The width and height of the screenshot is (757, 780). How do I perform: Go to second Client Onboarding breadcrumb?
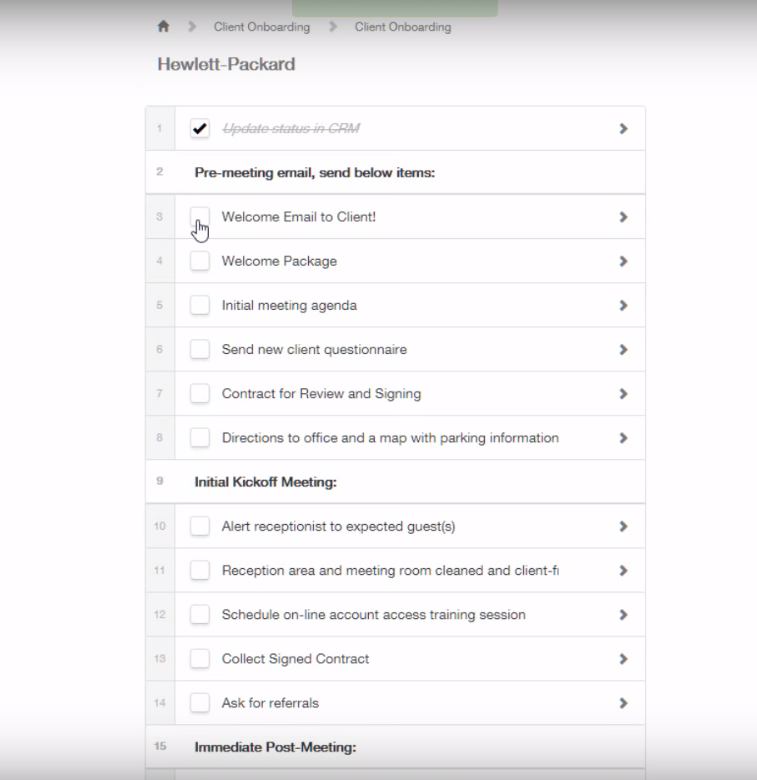[402, 27]
